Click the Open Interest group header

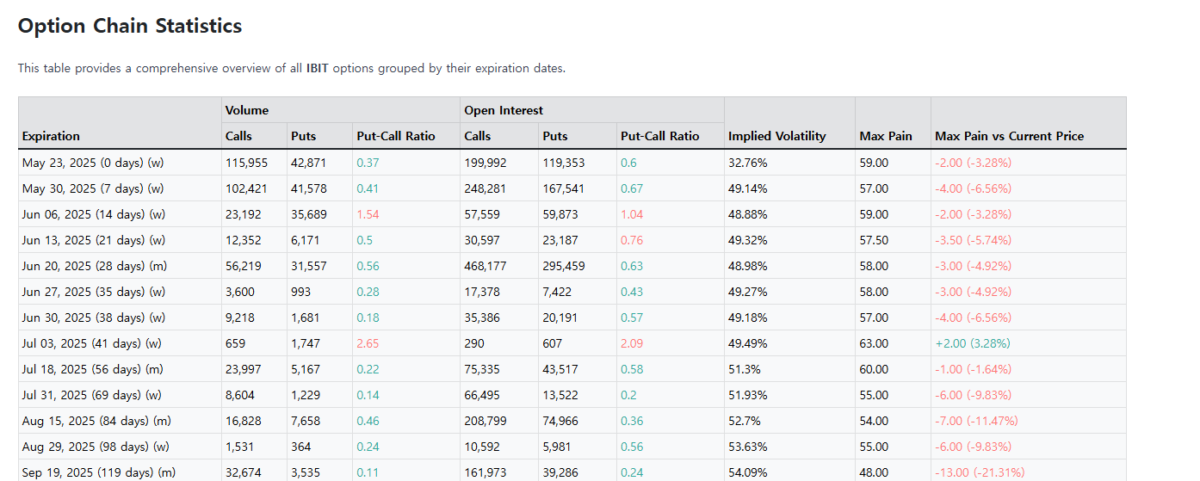[x=504, y=110]
